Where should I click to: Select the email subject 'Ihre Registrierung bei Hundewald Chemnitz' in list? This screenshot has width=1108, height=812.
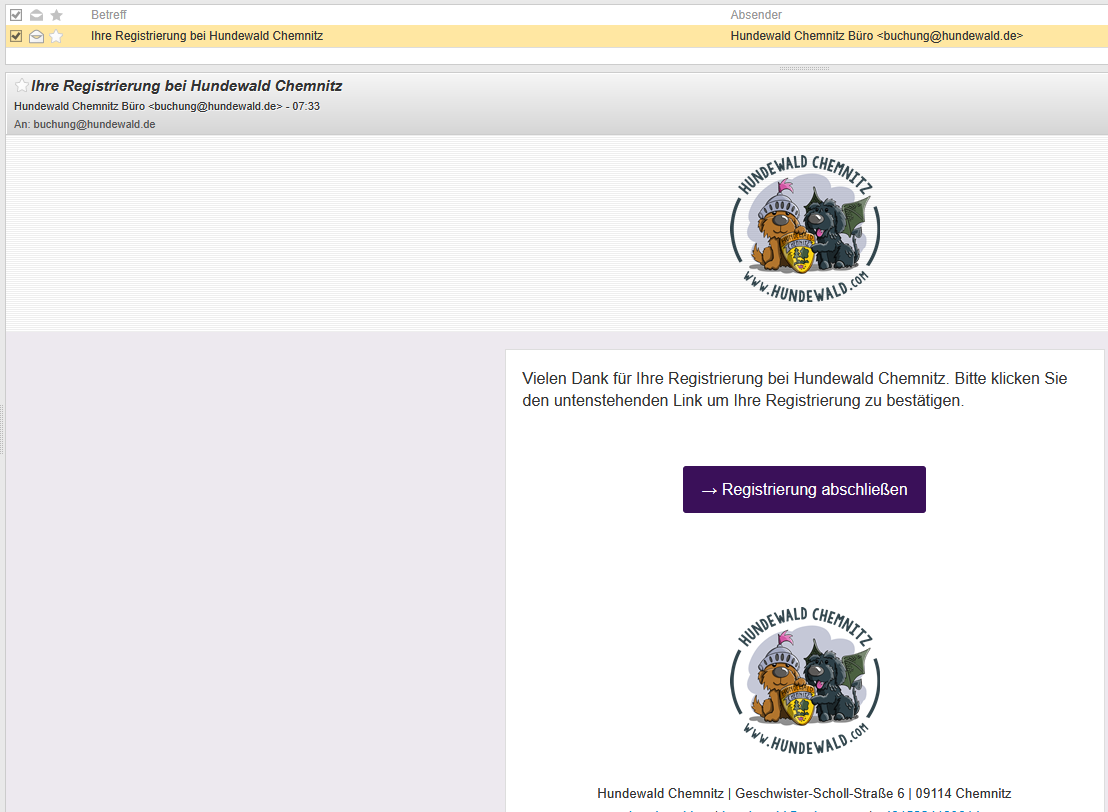pos(207,36)
